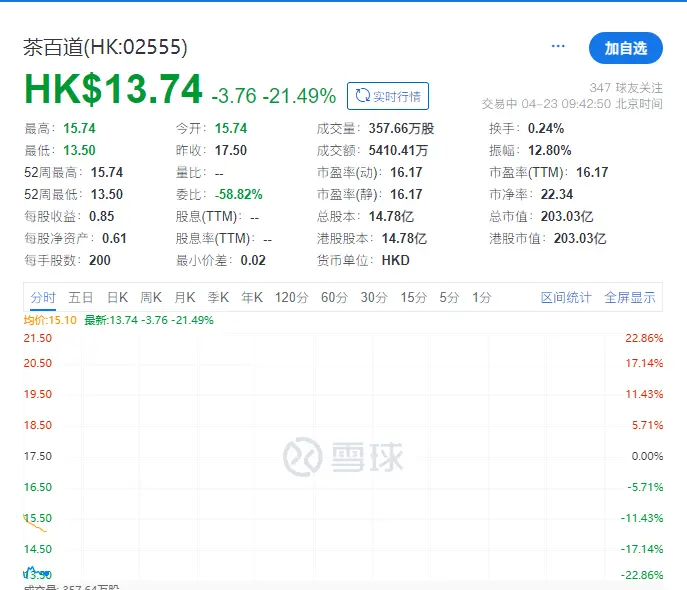Click the 市盈率(TTM) value 16.17
The height and width of the screenshot is (590, 687).
(592, 172)
